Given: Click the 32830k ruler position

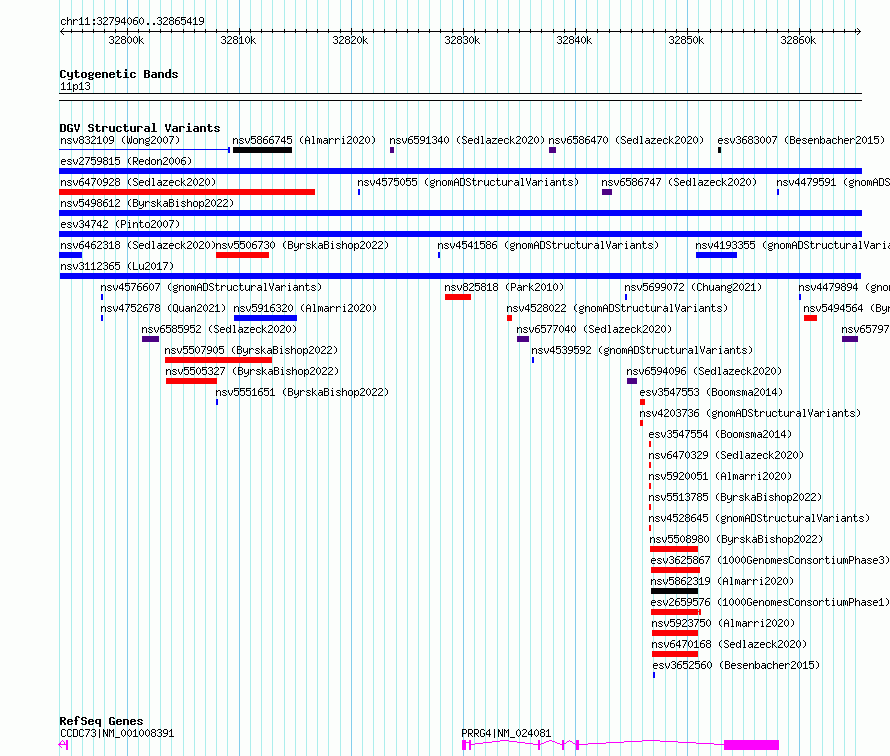Looking at the screenshot, I should 462,40.
